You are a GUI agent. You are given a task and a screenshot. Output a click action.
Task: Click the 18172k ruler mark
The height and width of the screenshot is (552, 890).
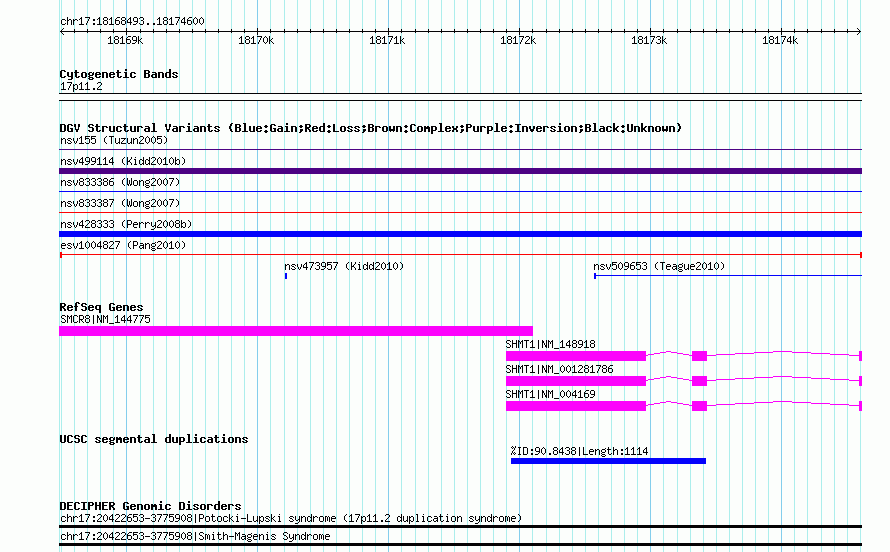pos(518,40)
